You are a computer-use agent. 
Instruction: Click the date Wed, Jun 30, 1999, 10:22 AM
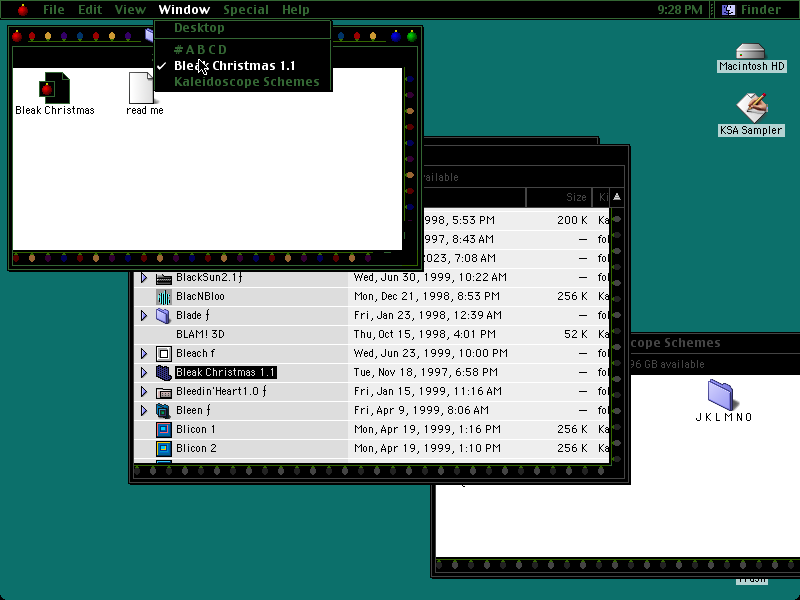[x=430, y=278]
